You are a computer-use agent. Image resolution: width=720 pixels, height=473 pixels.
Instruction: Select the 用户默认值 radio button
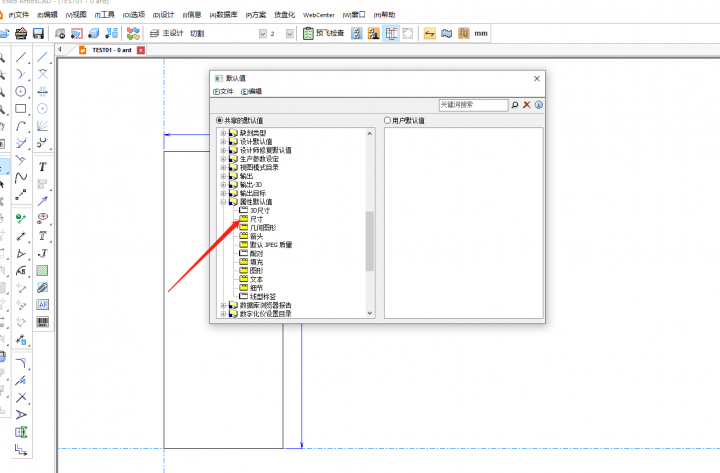[x=389, y=120]
